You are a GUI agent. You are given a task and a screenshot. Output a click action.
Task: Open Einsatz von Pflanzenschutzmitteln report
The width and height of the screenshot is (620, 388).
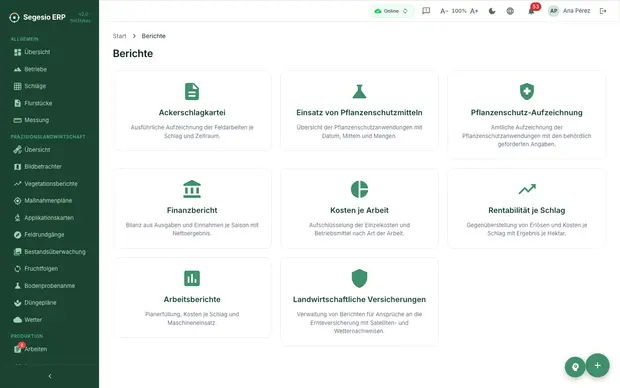[x=359, y=111]
